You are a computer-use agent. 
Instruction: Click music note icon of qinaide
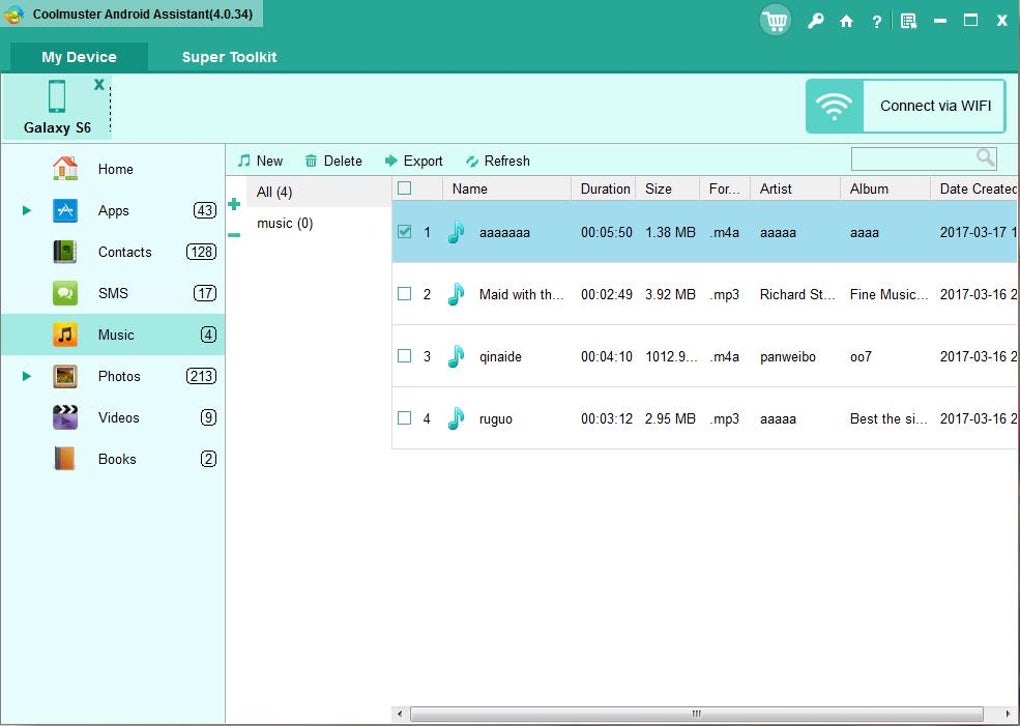click(456, 356)
